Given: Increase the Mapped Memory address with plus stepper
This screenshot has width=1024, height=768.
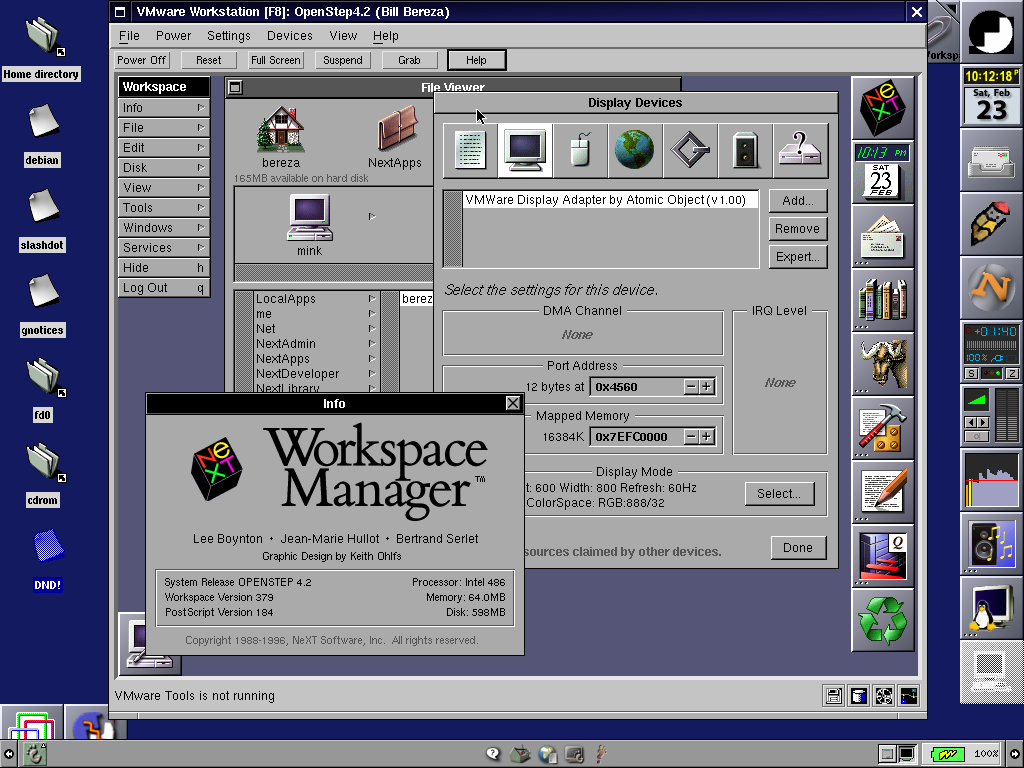Looking at the screenshot, I should coord(706,436).
